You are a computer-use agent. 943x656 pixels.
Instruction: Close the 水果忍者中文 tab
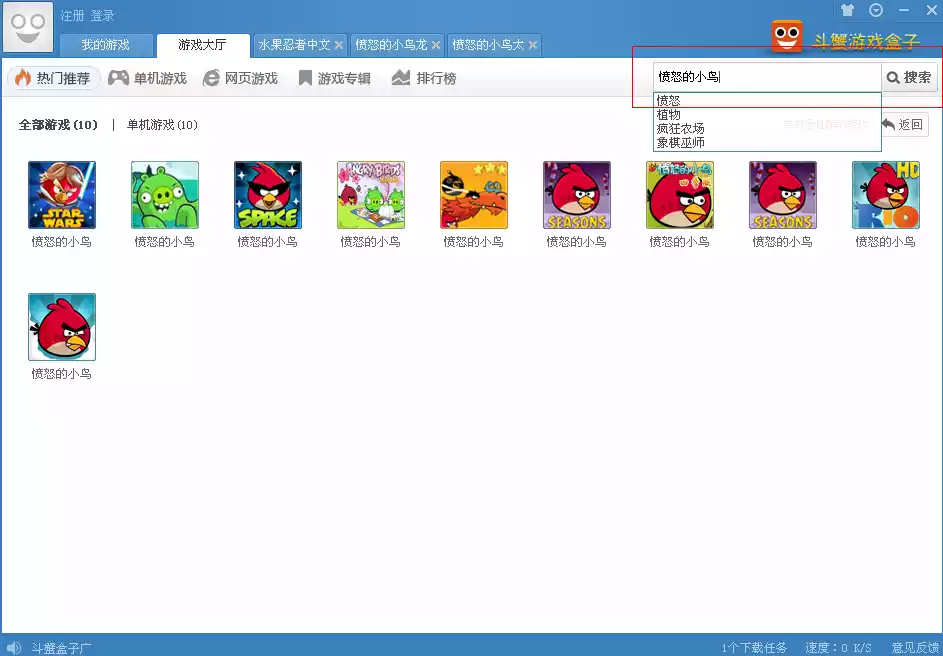point(339,45)
